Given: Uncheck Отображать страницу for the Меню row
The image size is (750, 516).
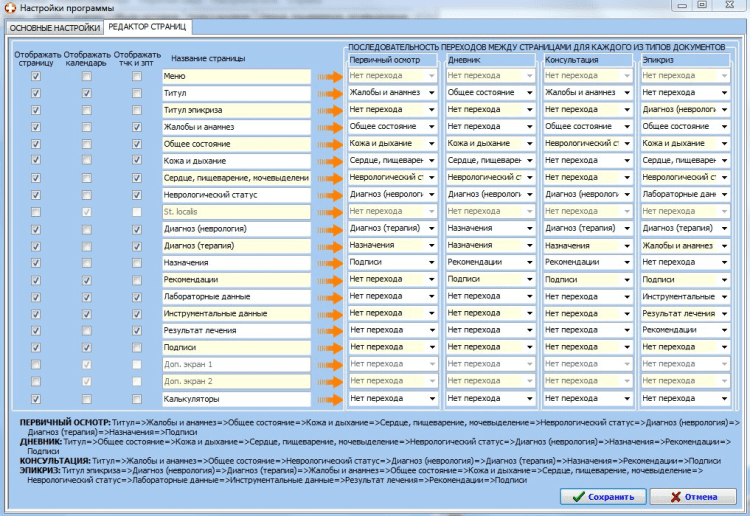Looking at the screenshot, I should [x=36, y=76].
